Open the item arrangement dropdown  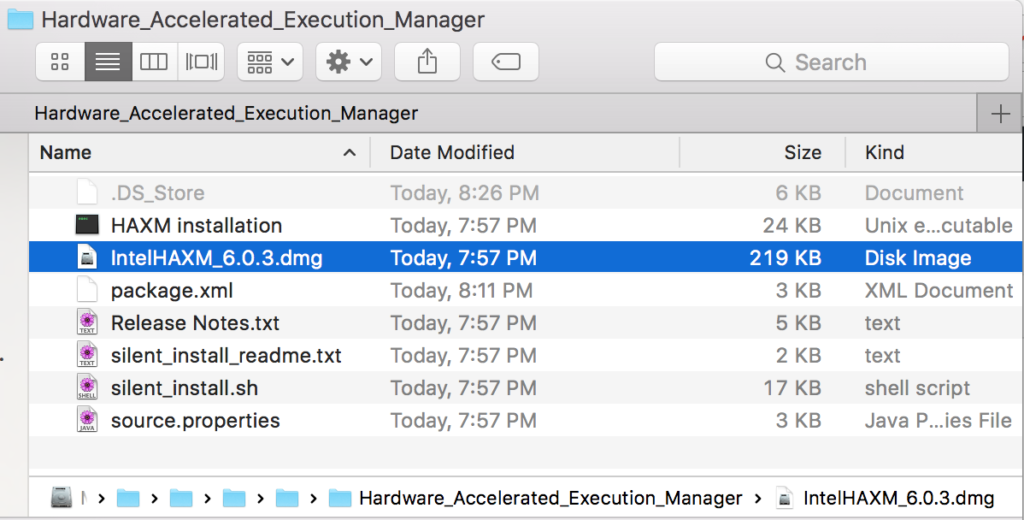tap(270, 62)
